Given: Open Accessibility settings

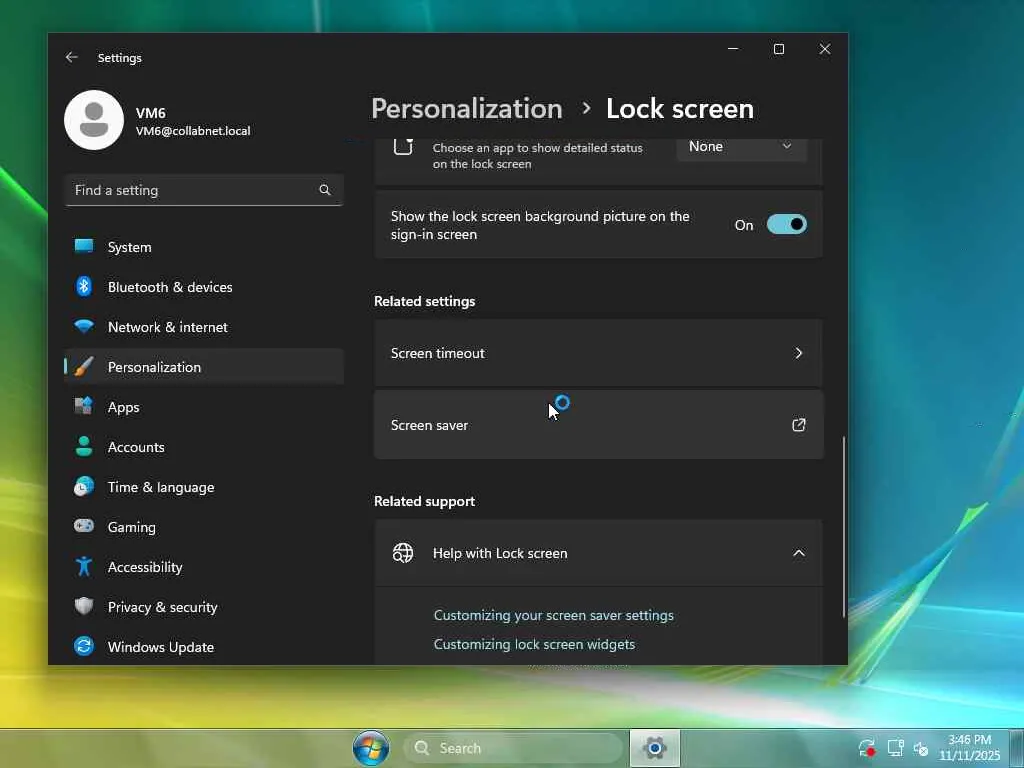Looking at the screenshot, I should pyautogui.click(x=204, y=567).
